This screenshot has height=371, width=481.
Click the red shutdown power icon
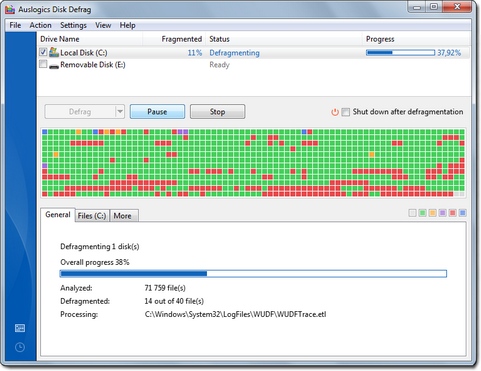pyautogui.click(x=335, y=112)
